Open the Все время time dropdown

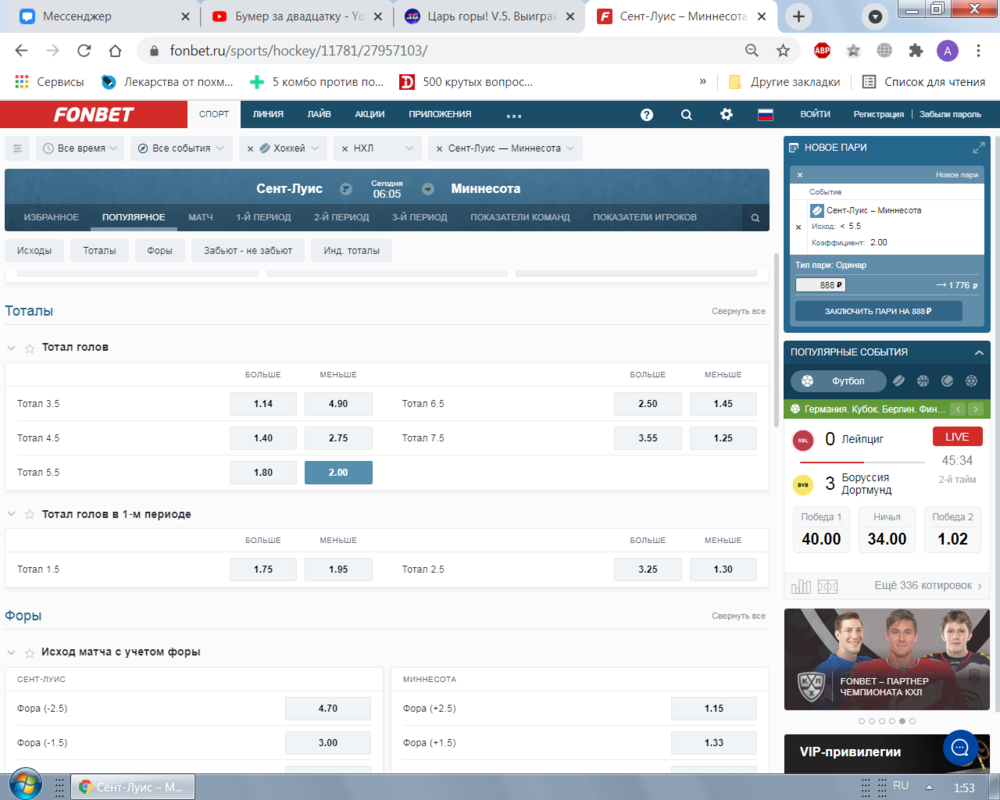click(80, 148)
